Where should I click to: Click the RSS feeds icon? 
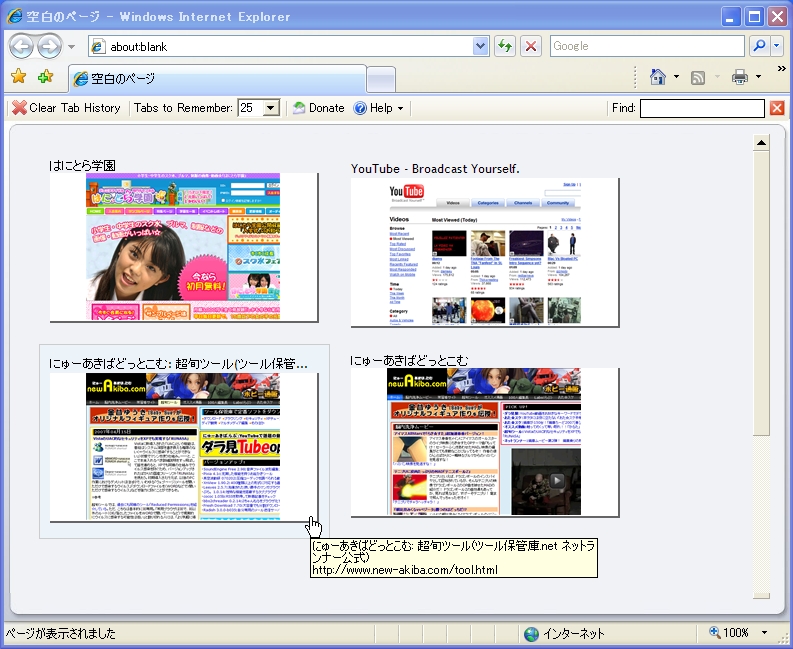[x=698, y=77]
